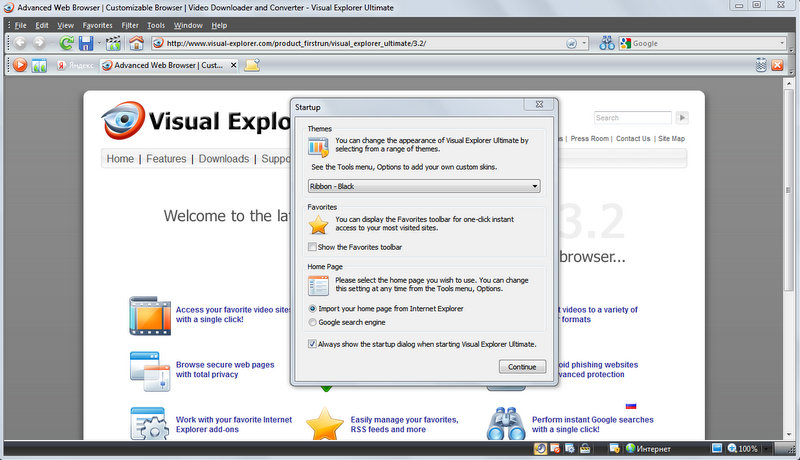Click the orange play button icon in tab bar
The width and height of the screenshot is (800, 460).
tap(20, 65)
